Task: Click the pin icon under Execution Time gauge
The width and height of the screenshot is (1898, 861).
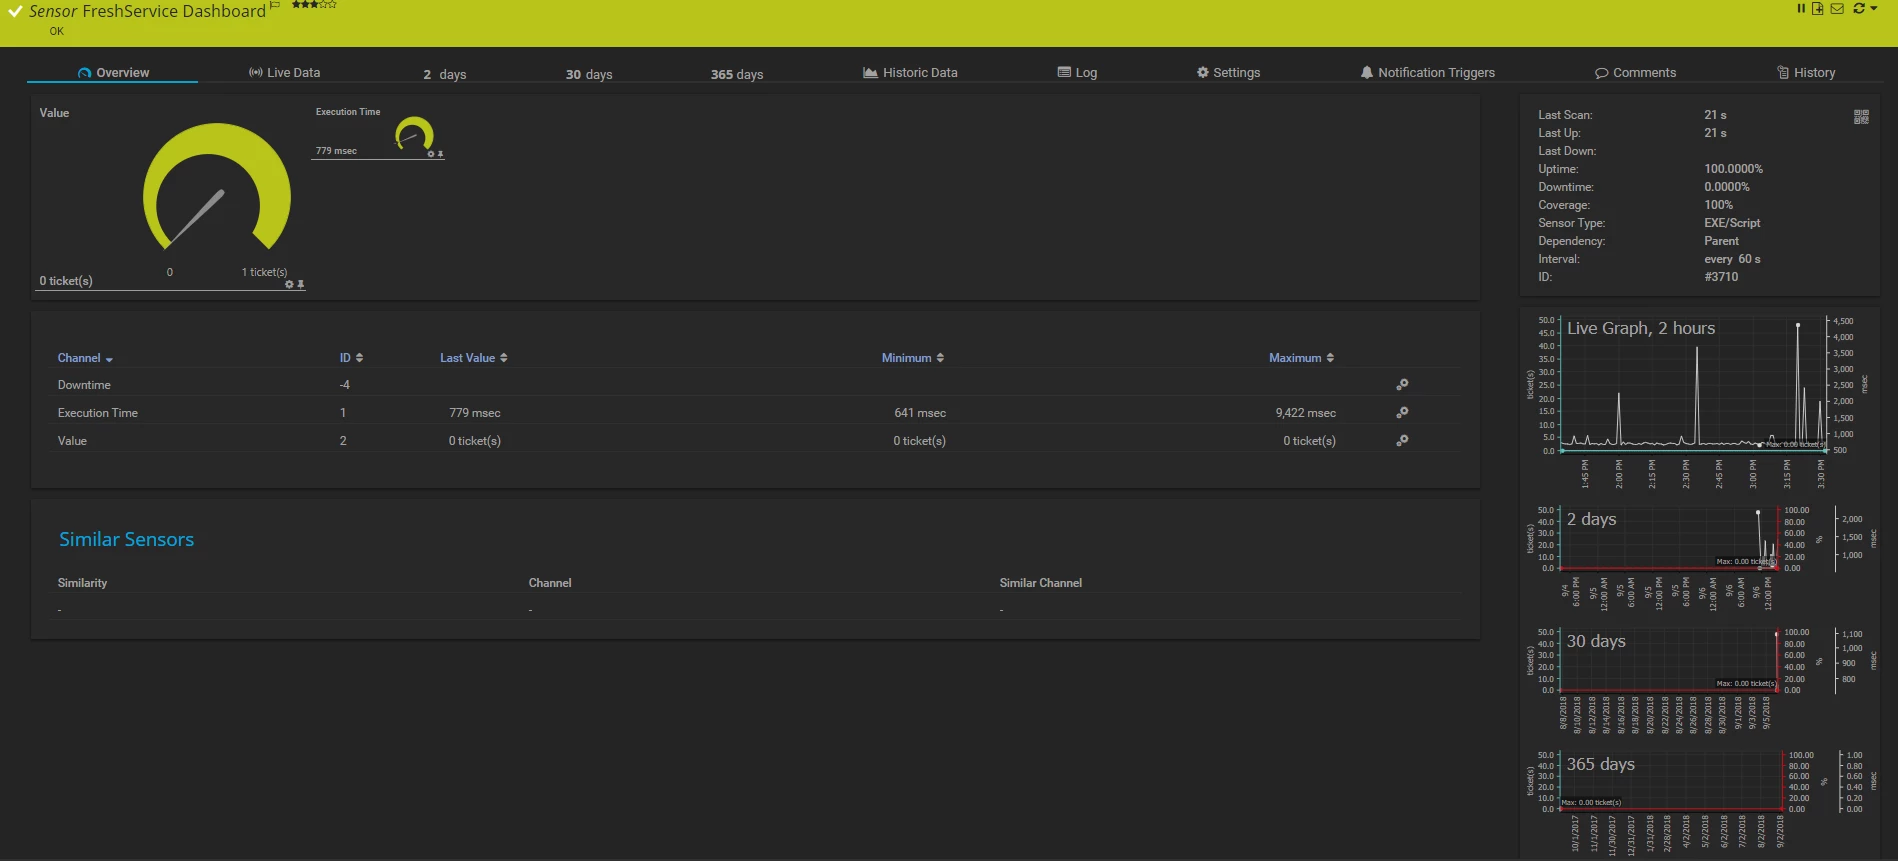Action: point(440,154)
